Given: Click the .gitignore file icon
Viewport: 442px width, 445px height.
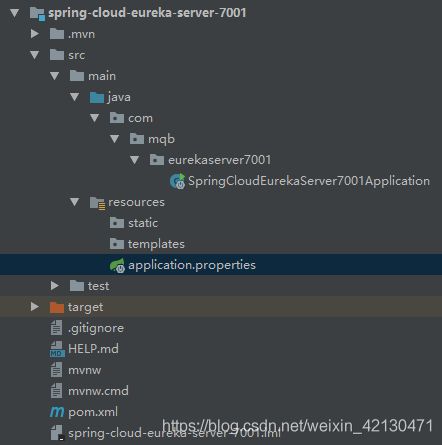Looking at the screenshot, I should coord(56,328).
